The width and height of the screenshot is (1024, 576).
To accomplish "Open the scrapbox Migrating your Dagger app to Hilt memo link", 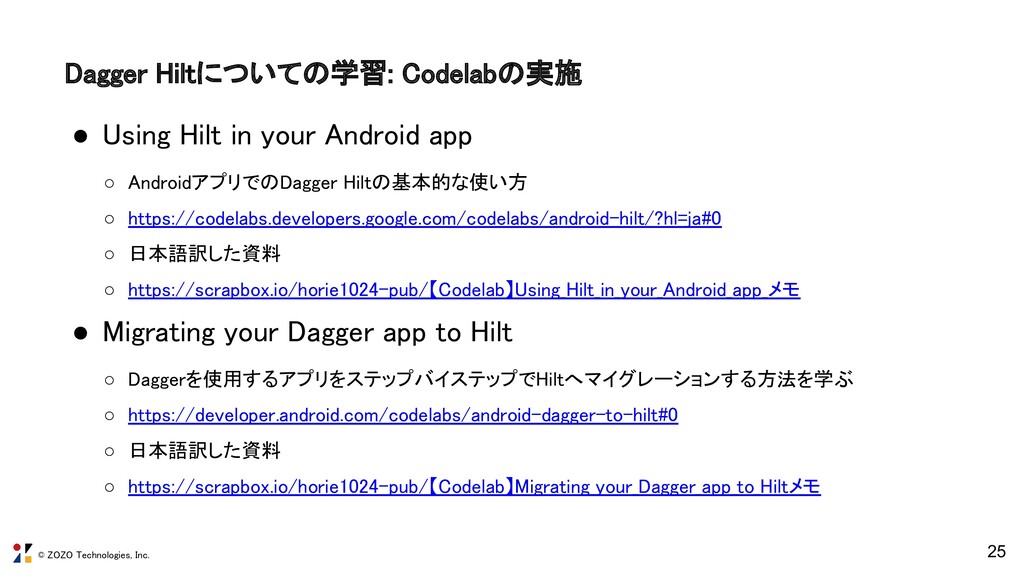I will click(x=474, y=487).
